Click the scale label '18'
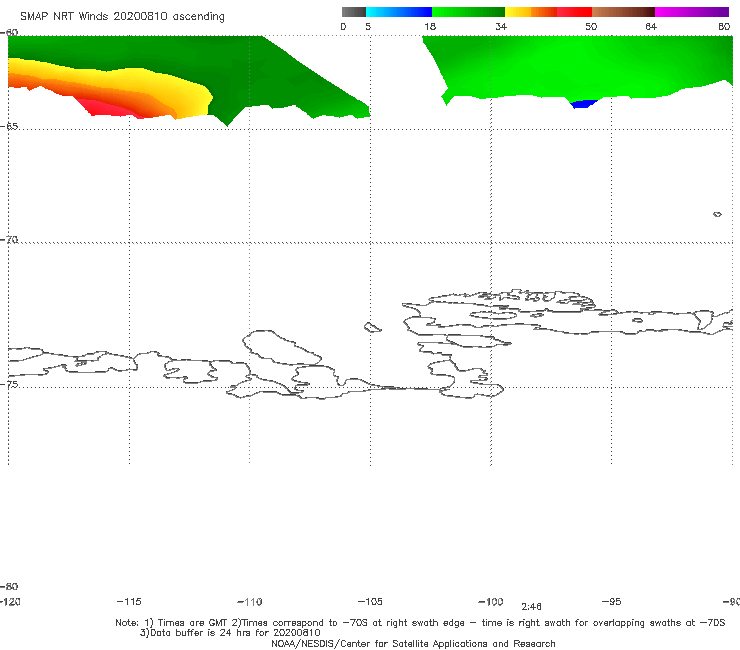 click(x=430, y=26)
